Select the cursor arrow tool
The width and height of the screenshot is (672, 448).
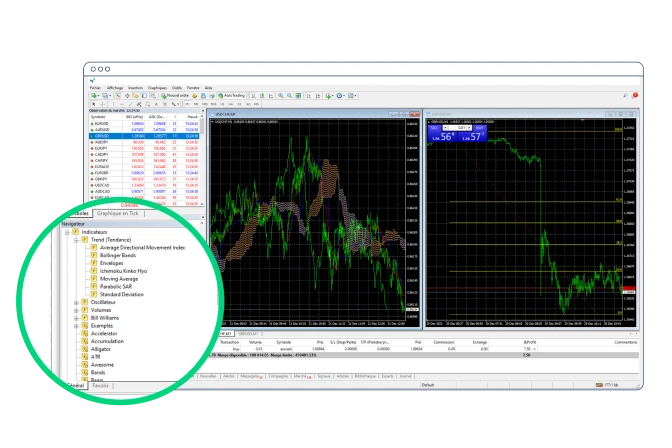point(93,104)
